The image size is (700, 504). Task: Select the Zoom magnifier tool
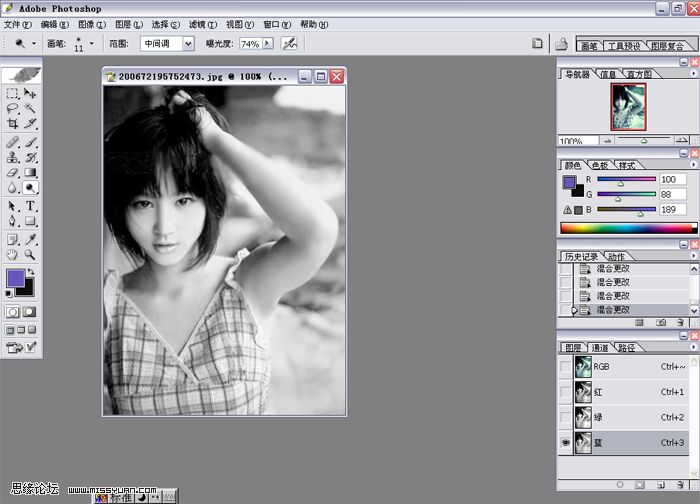(x=31, y=254)
